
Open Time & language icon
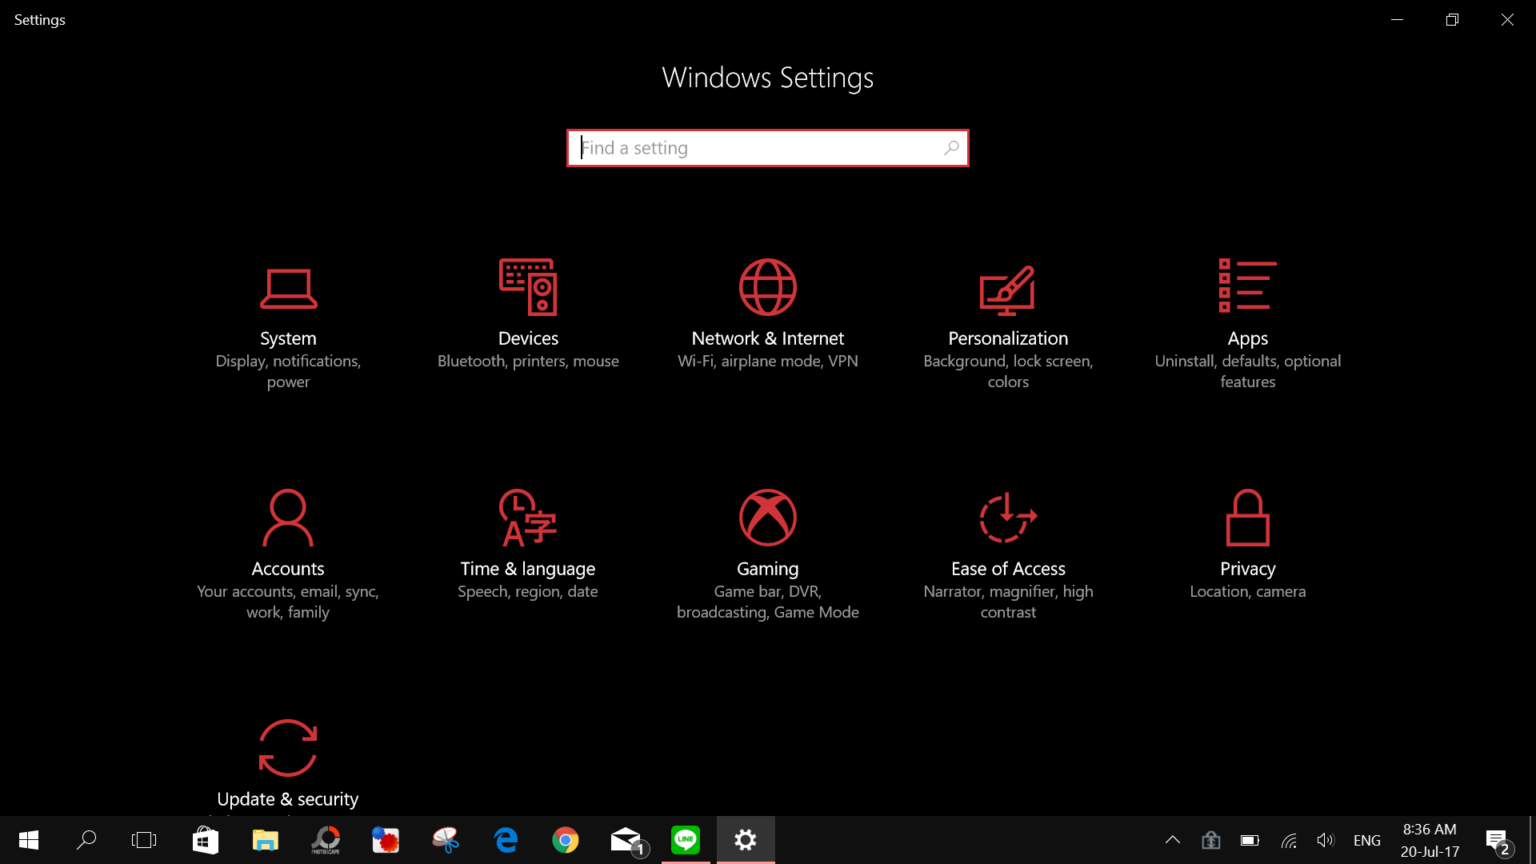click(528, 518)
